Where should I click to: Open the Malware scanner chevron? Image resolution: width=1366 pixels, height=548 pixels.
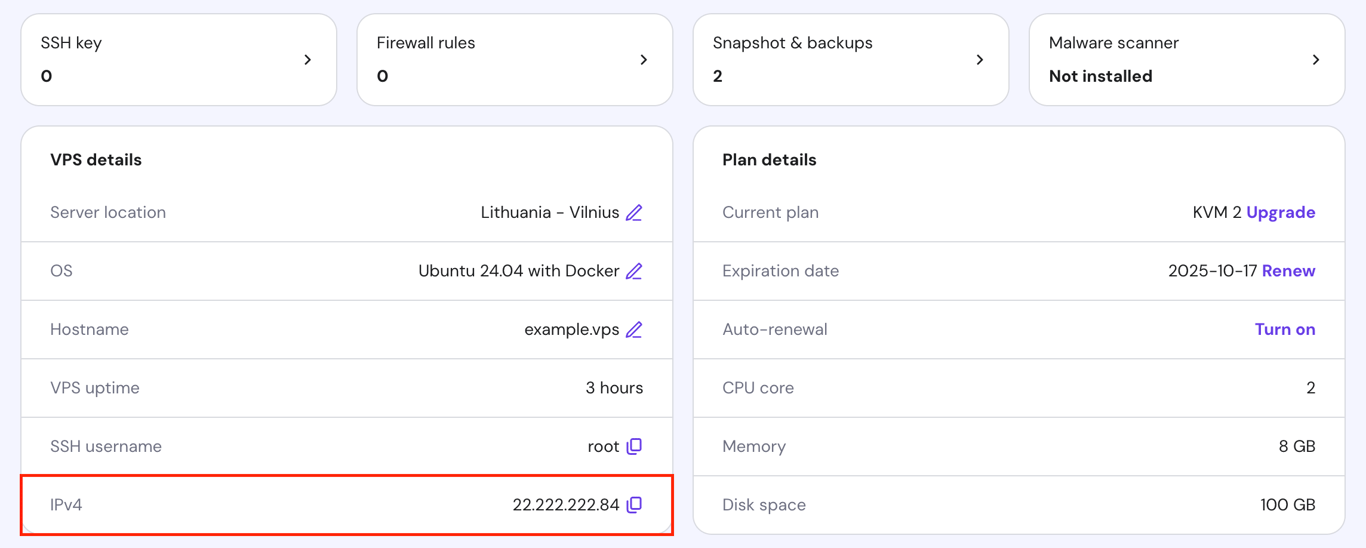(1316, 60)
